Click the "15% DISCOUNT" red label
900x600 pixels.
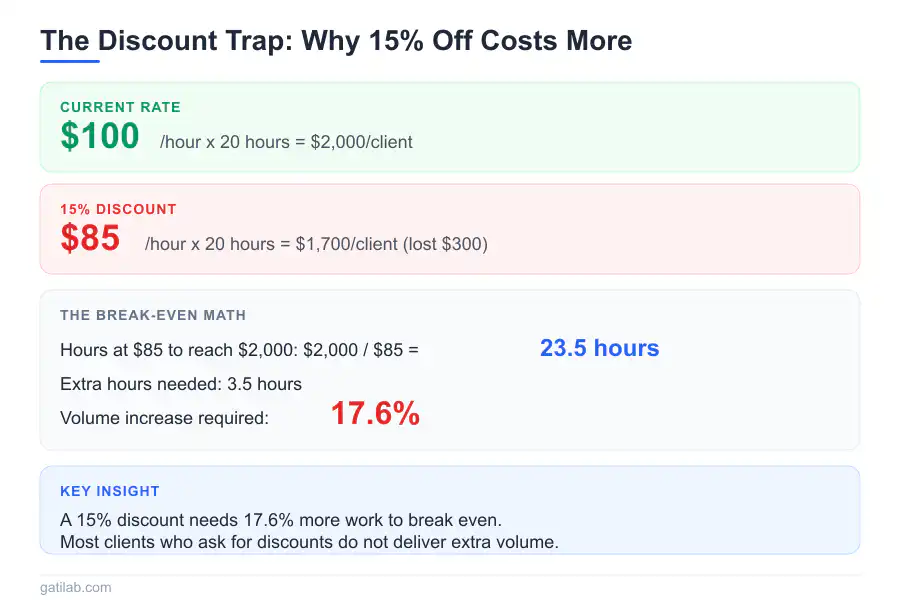coord(118,209)
